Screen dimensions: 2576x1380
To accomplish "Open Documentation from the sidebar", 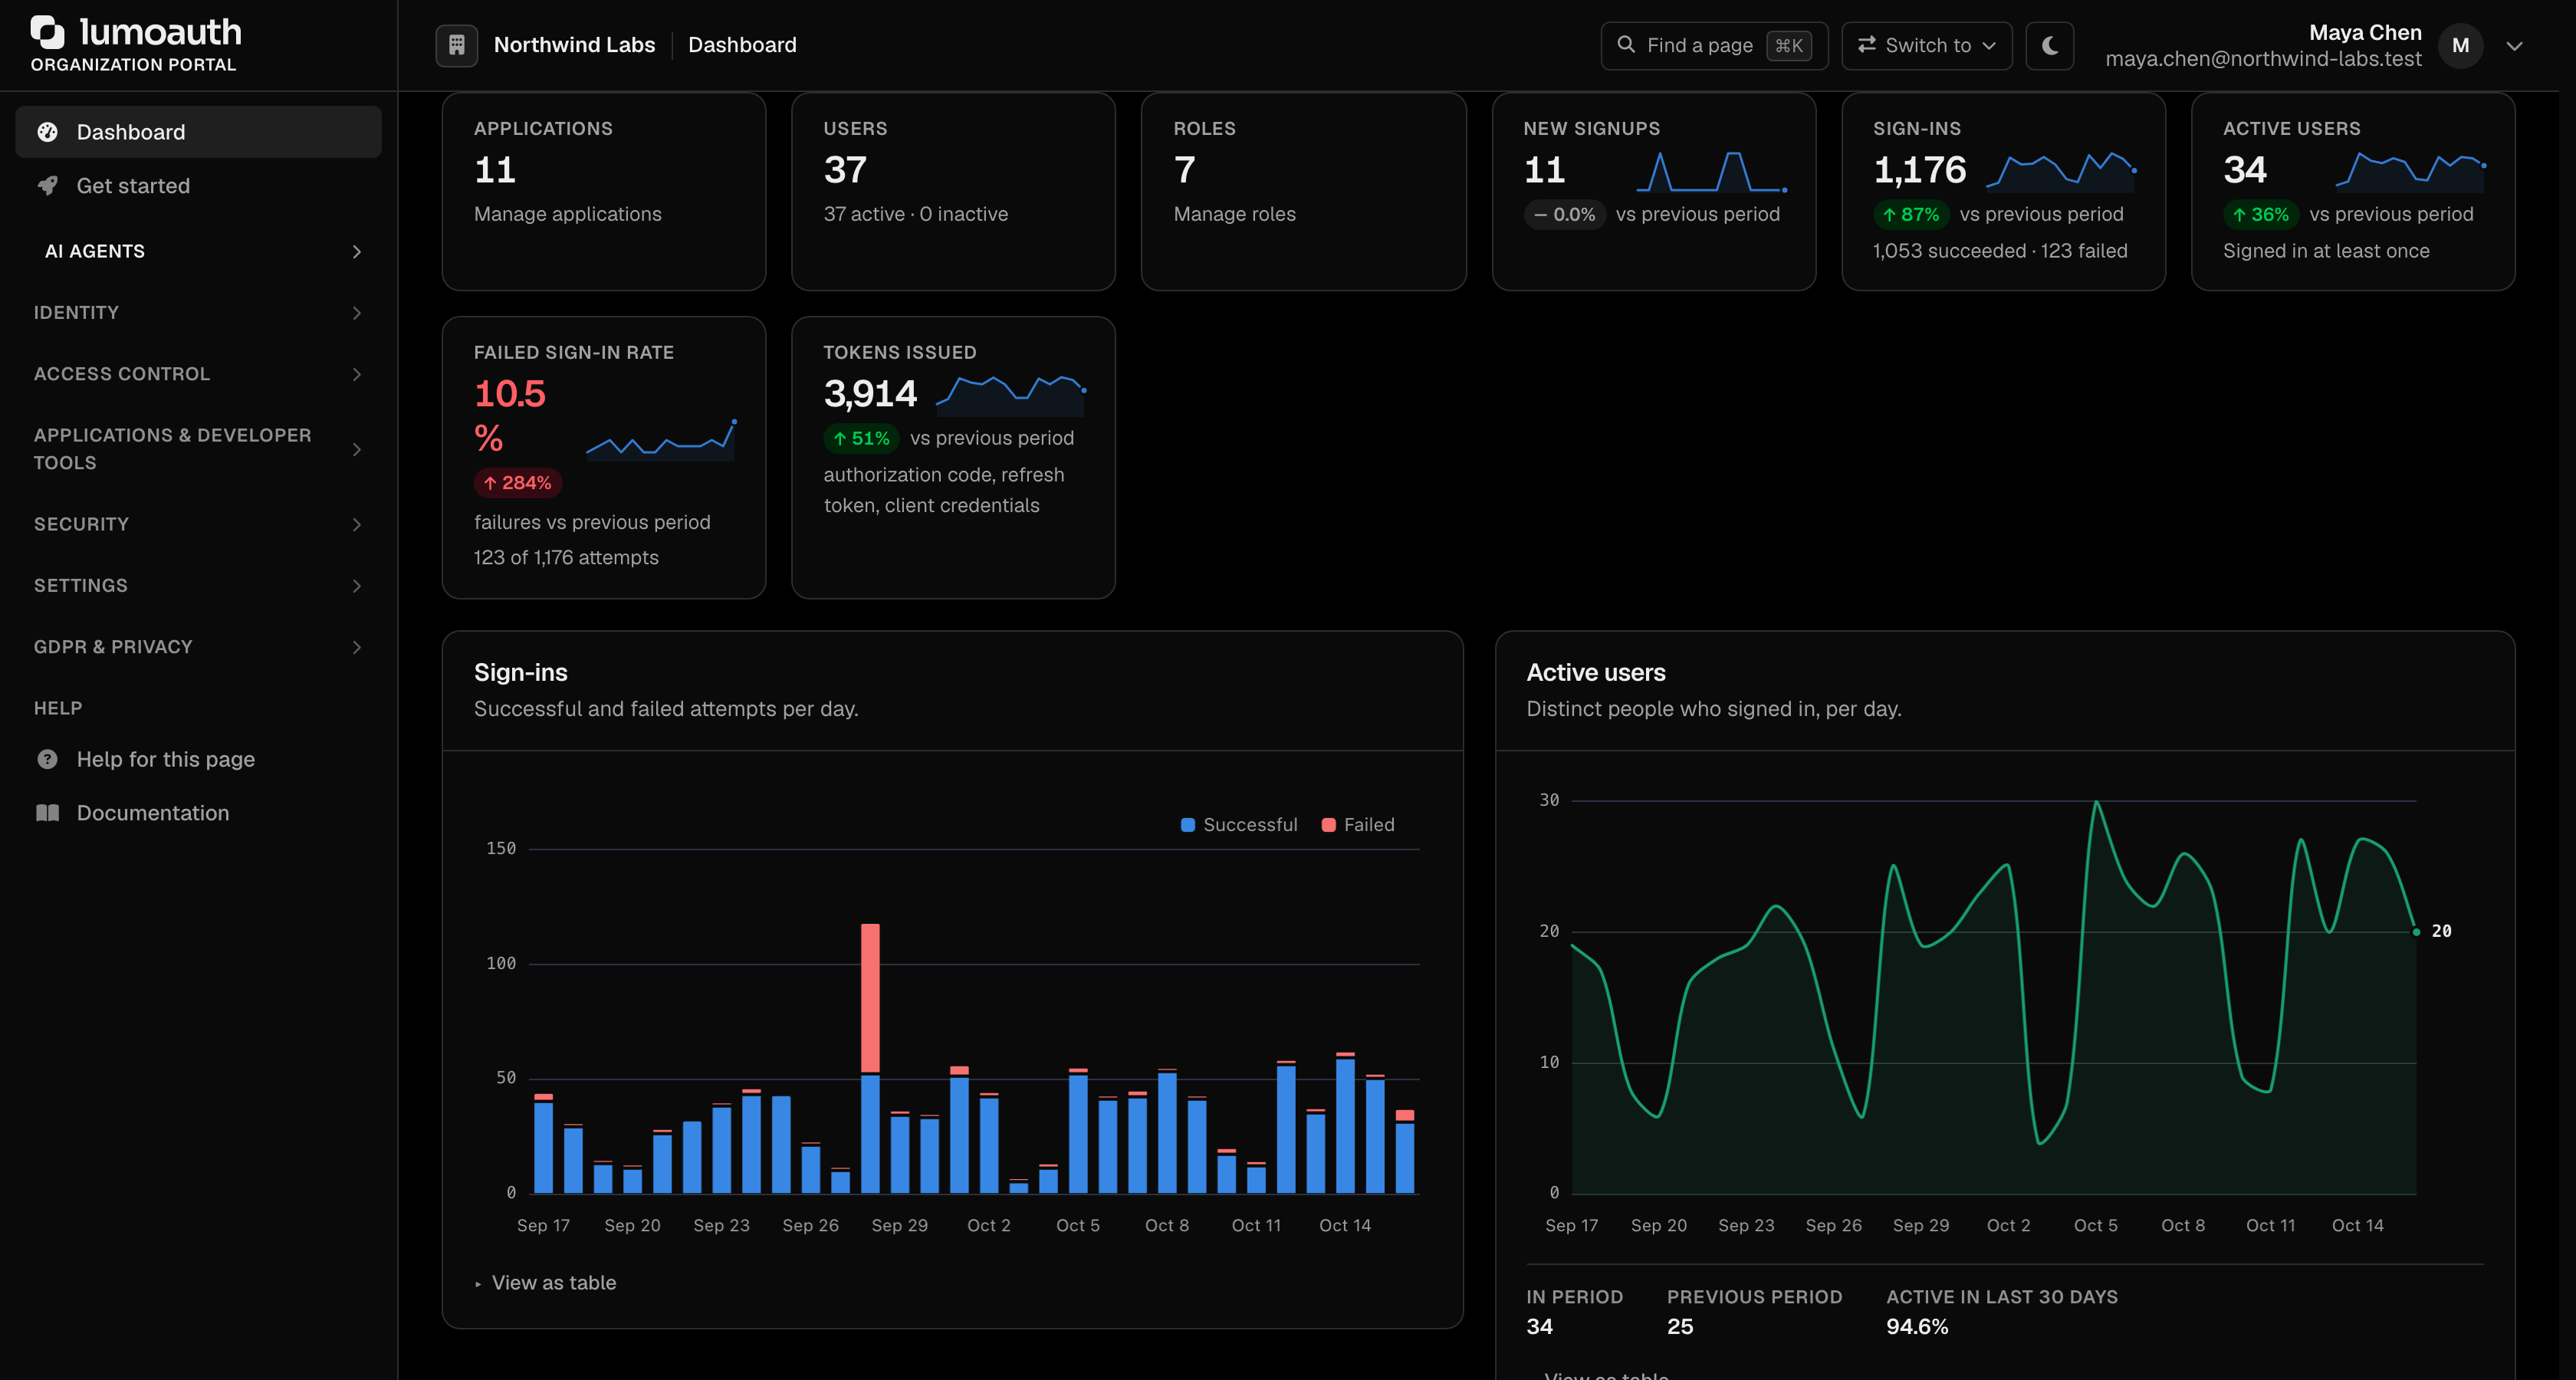I will 199,813.
